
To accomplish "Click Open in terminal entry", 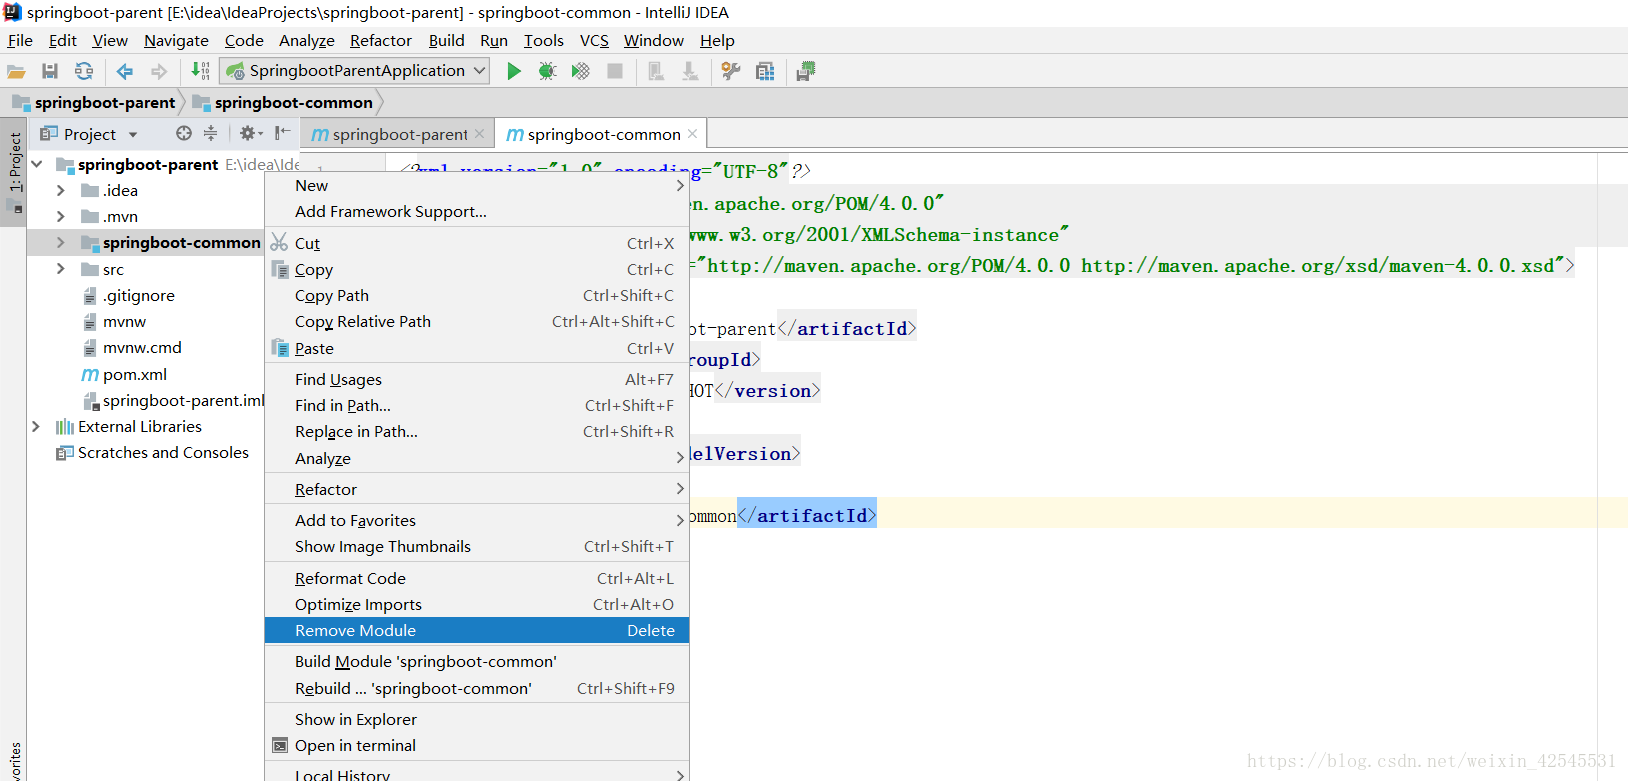I will click(x=477, y=745).
